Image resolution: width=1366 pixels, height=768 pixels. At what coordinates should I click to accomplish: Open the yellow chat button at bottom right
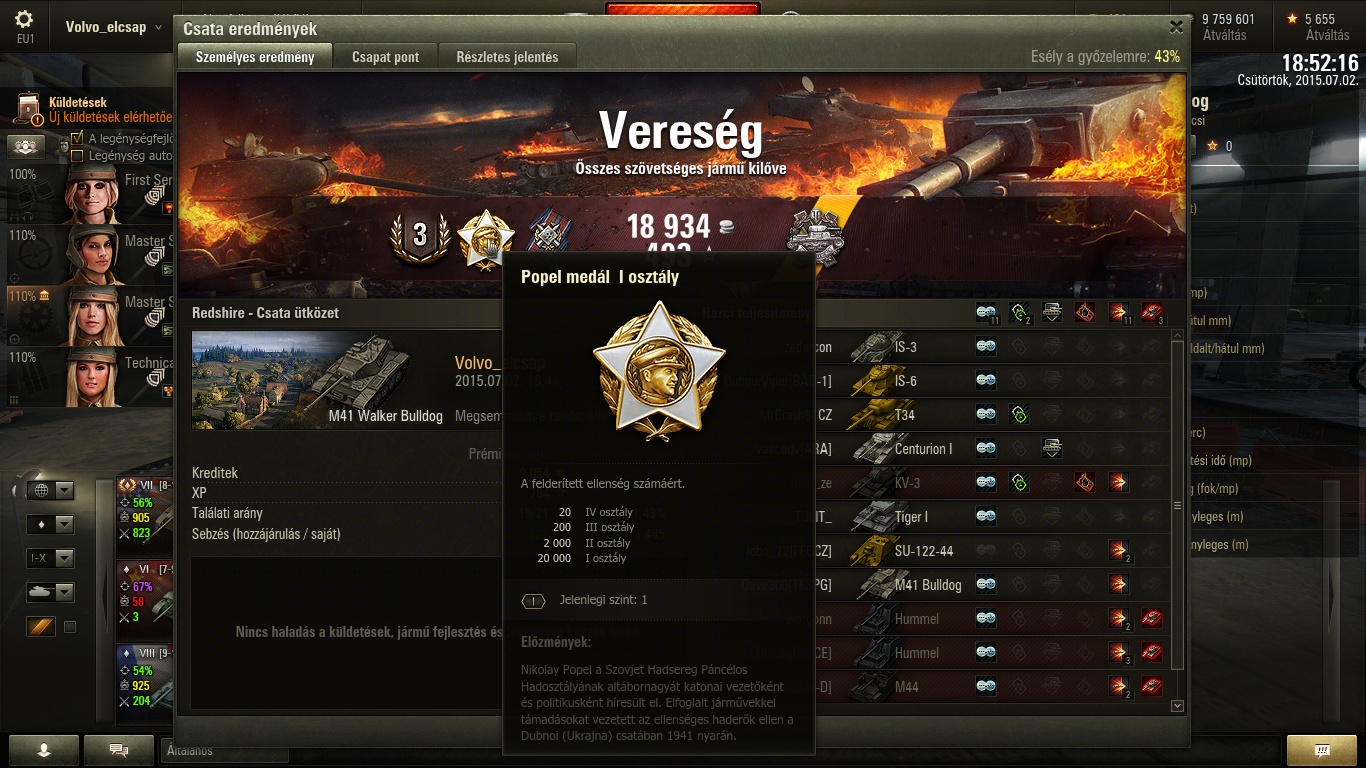pos(1321,750)
